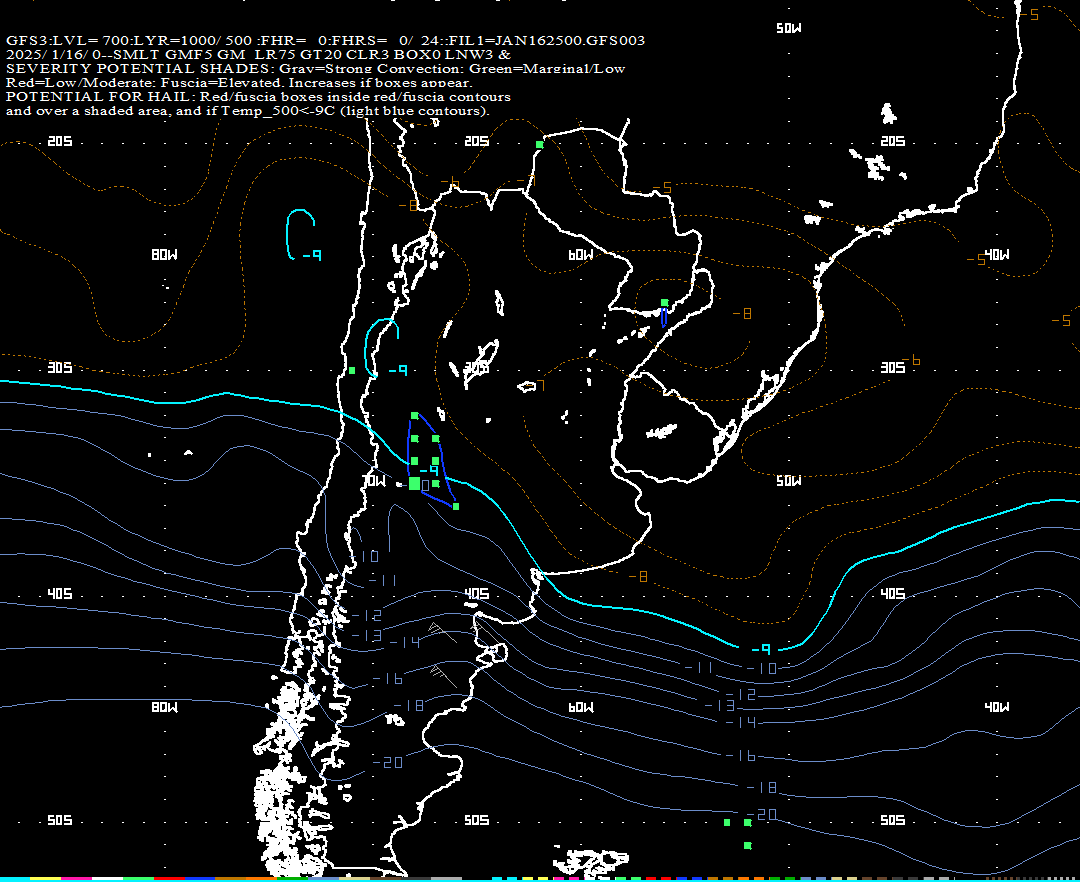Viewport: 1080px width, 882px height.
Task: Click the 'POTENTIAL FOR HAIL:' heading
Action: point(100,96)
